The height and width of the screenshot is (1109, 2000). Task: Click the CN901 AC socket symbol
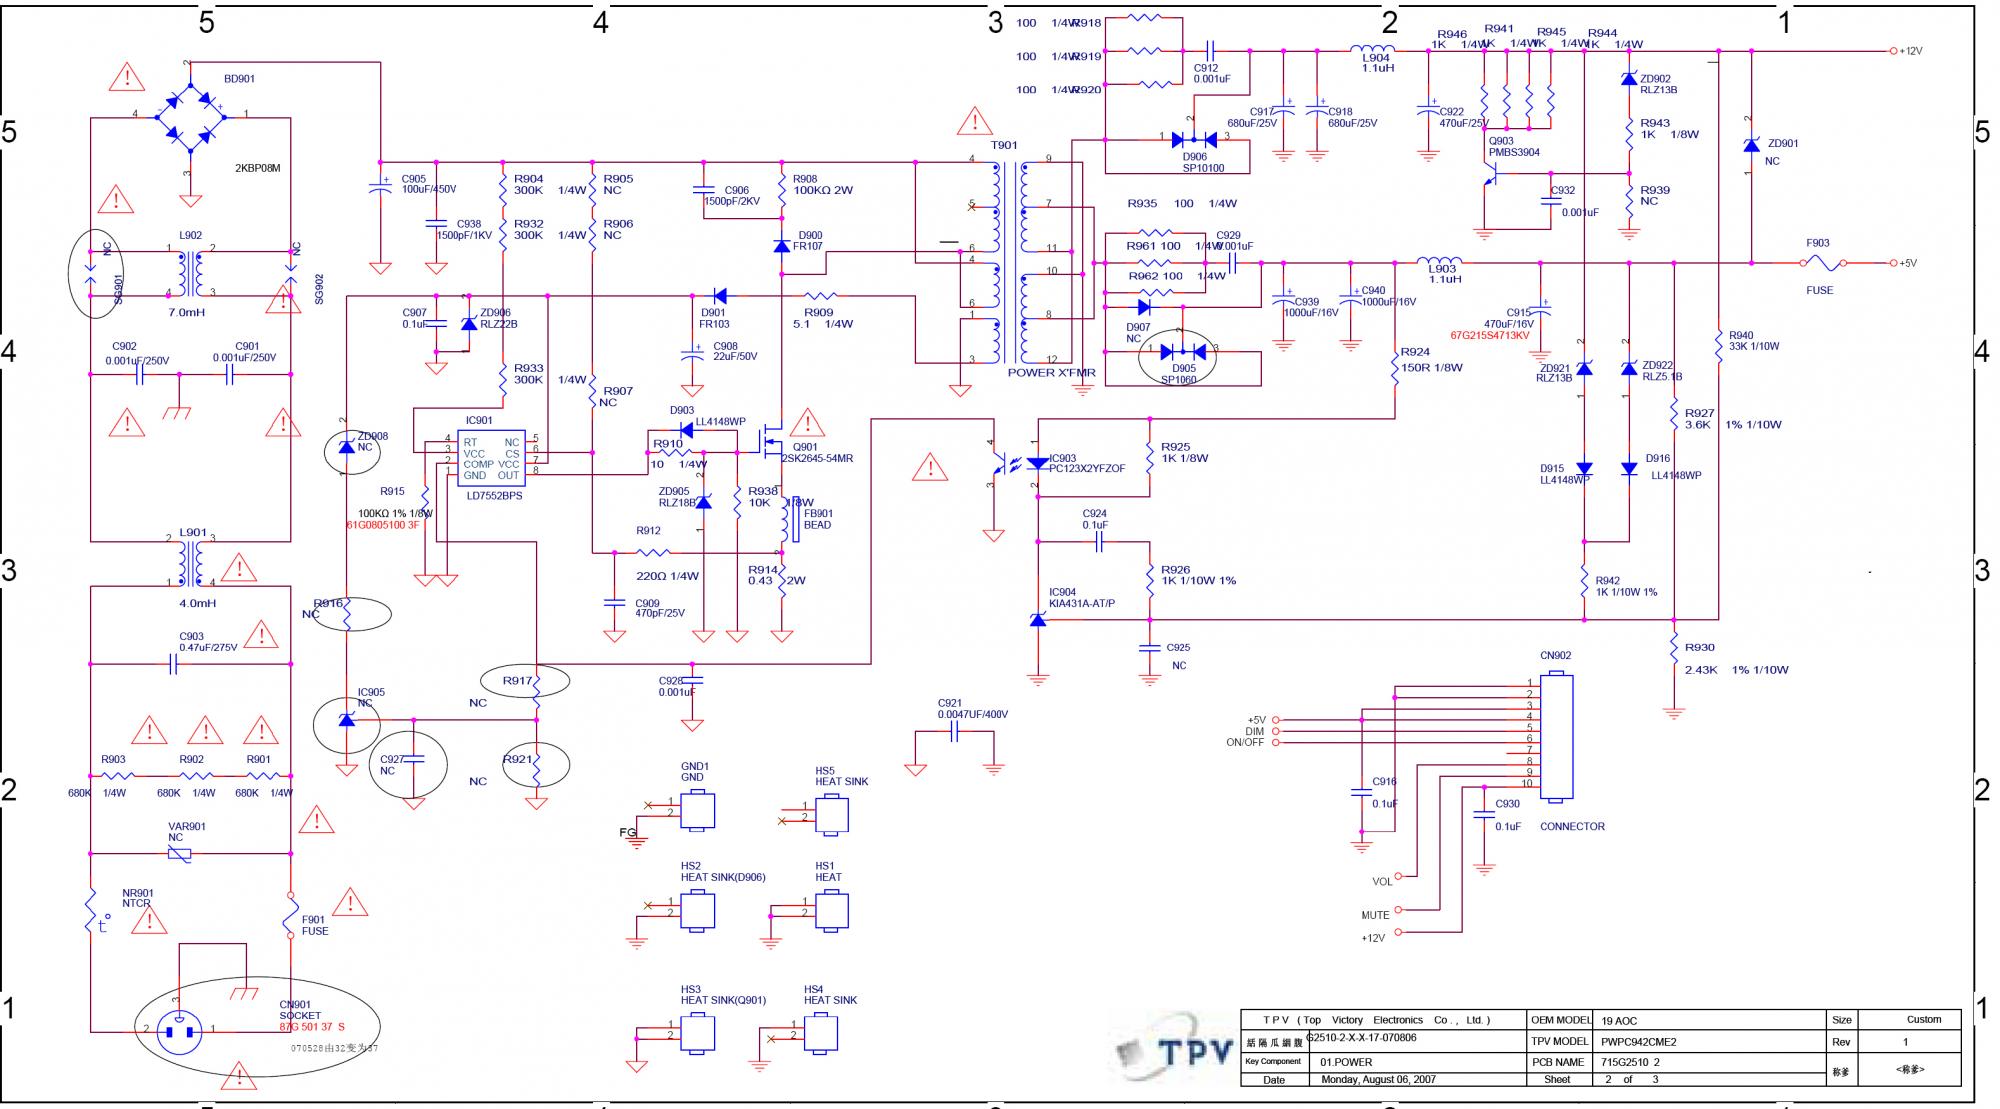[x=181, y=1031]
